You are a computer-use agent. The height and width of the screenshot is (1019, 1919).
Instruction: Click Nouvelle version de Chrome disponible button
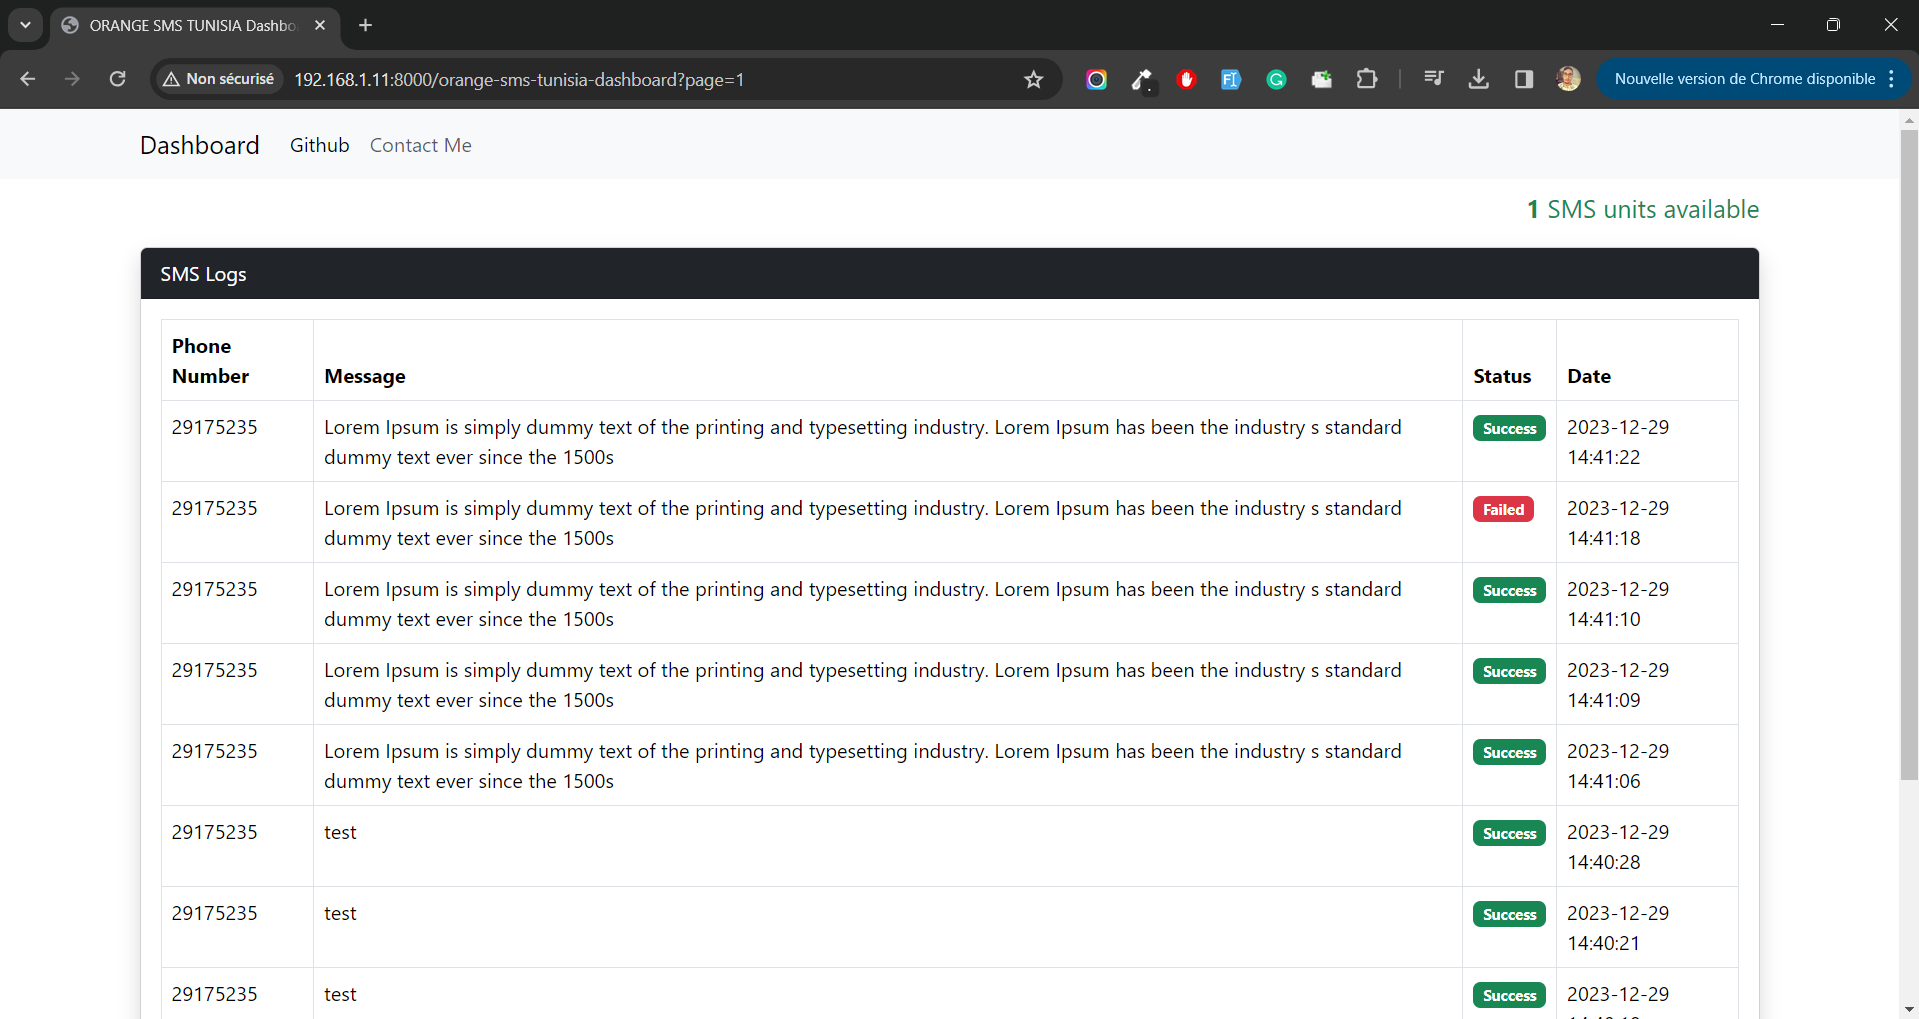tap(1744, 79)
